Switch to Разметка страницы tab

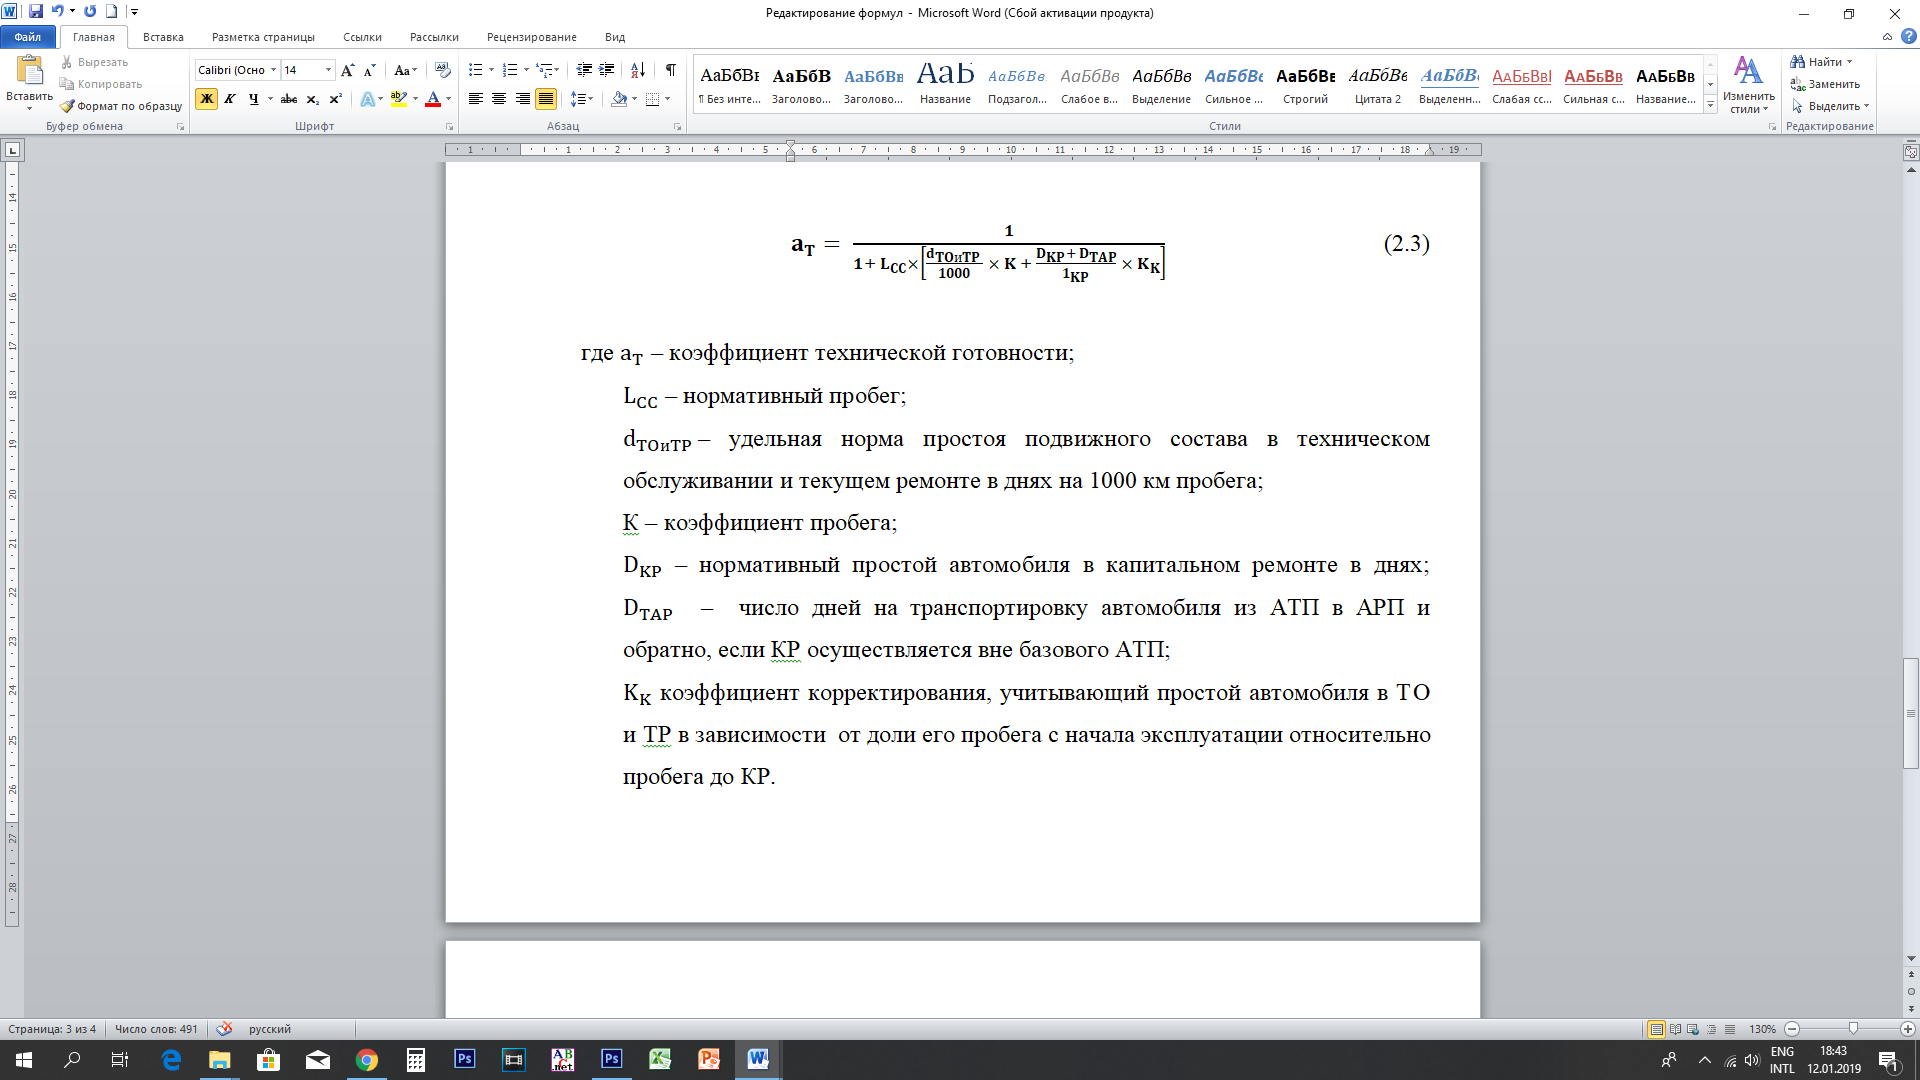click(x=263, y=37)
